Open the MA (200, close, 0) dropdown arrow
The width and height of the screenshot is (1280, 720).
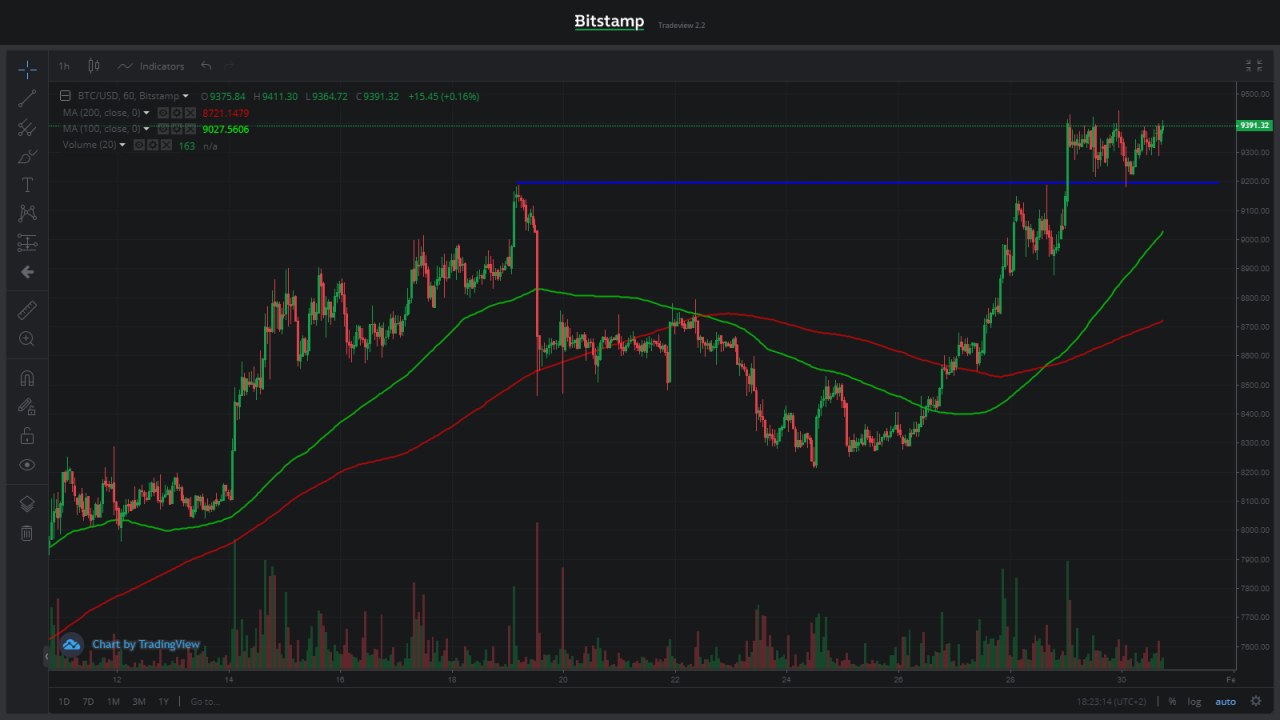tap(147, 113)
